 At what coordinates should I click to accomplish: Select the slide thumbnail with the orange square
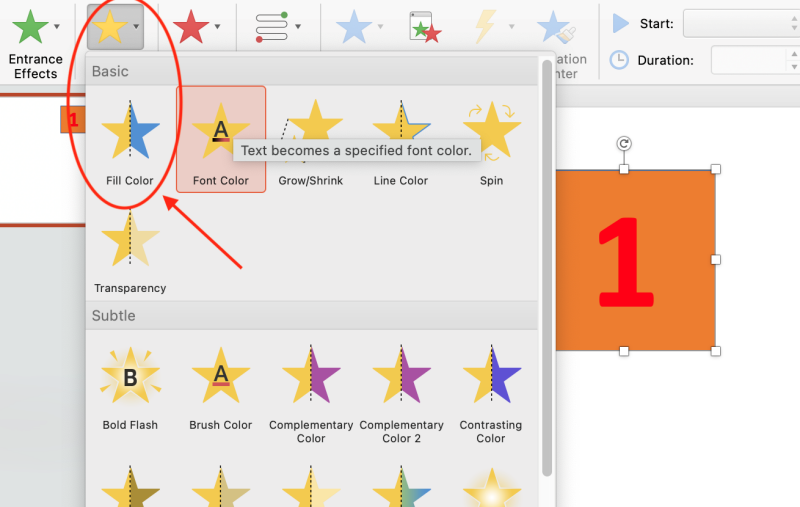pos(72,120)
